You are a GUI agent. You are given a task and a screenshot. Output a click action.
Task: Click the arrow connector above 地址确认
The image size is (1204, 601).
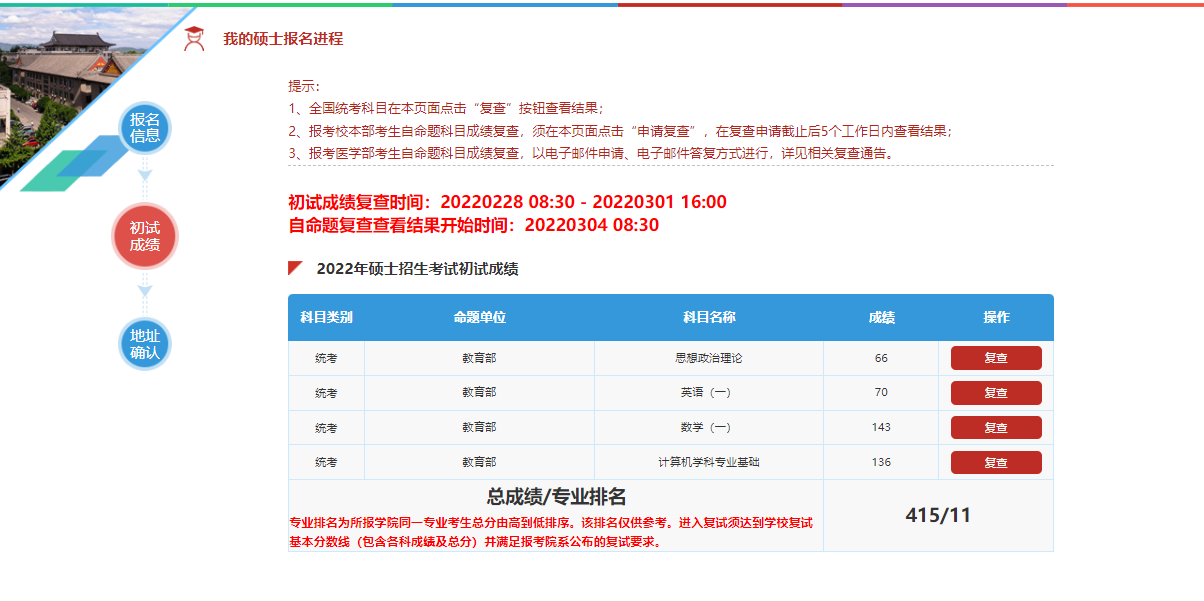pos(146,288)
